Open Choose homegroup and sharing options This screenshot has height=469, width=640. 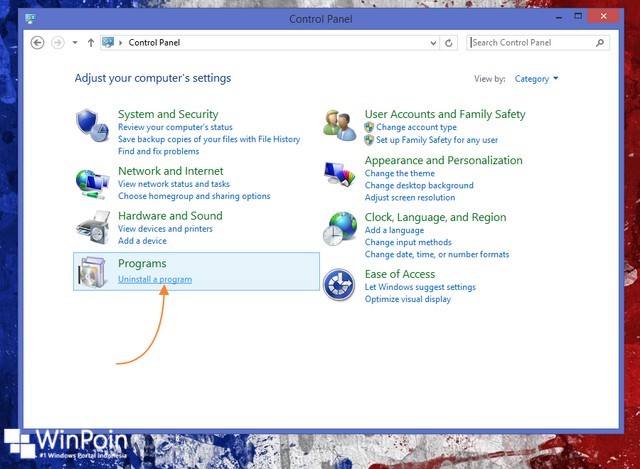194,196
